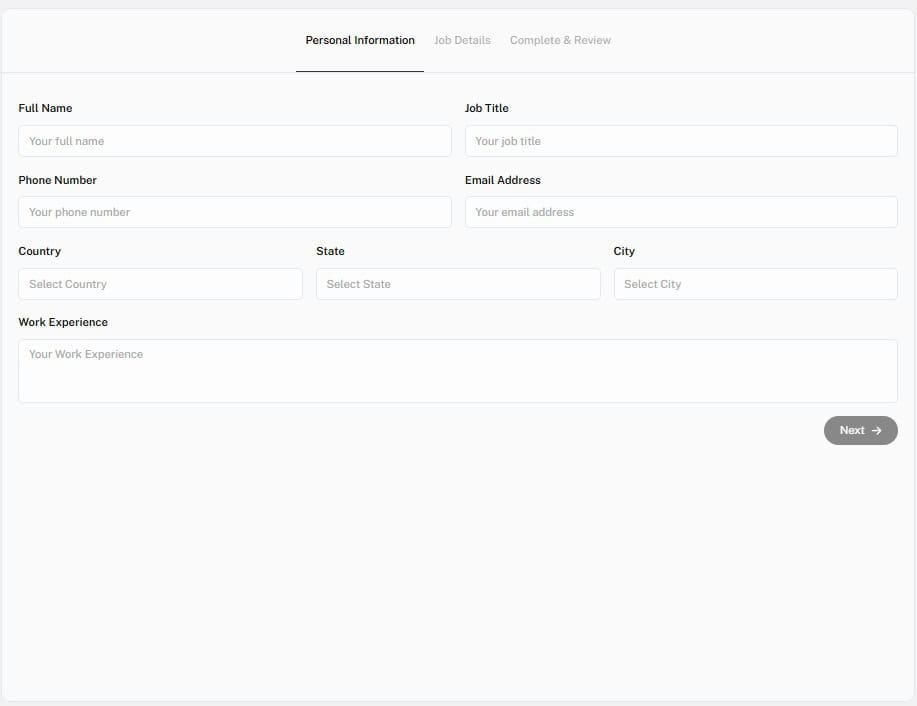Click the Country label above the dropdown
The height and width of the screenshot is (706, 917).
coord(40,251)
